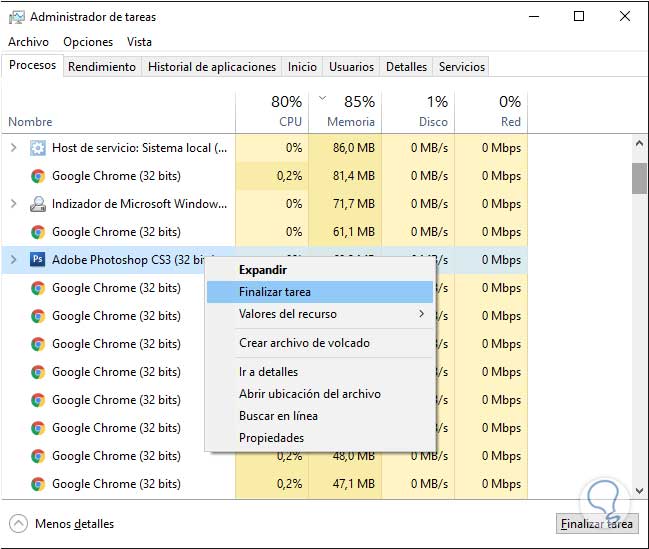Click the Host de servicio gear icon

click(x=38, y=148)
